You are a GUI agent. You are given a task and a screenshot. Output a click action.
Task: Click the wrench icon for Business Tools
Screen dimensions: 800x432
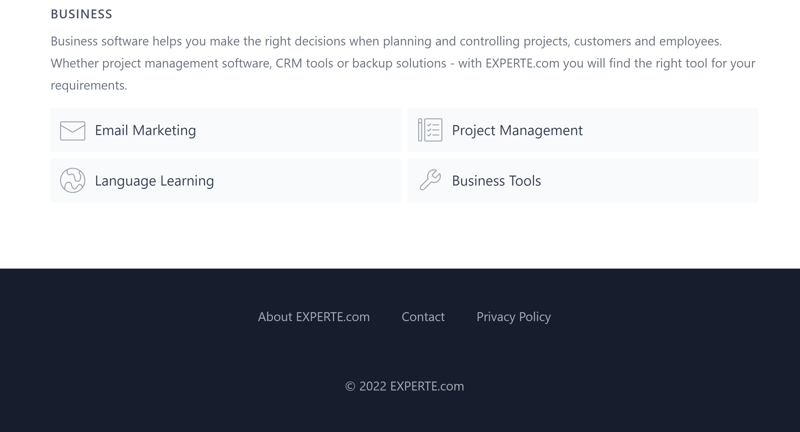(x=430, y=180)
